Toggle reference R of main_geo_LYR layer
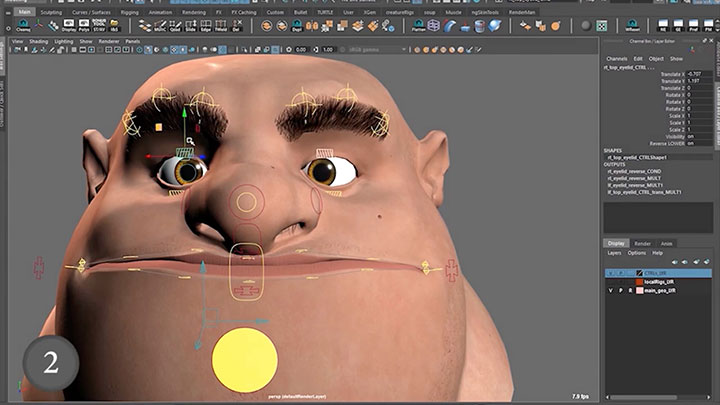The height and width of the screenshot is (405, 720). (x=630, y=291)
